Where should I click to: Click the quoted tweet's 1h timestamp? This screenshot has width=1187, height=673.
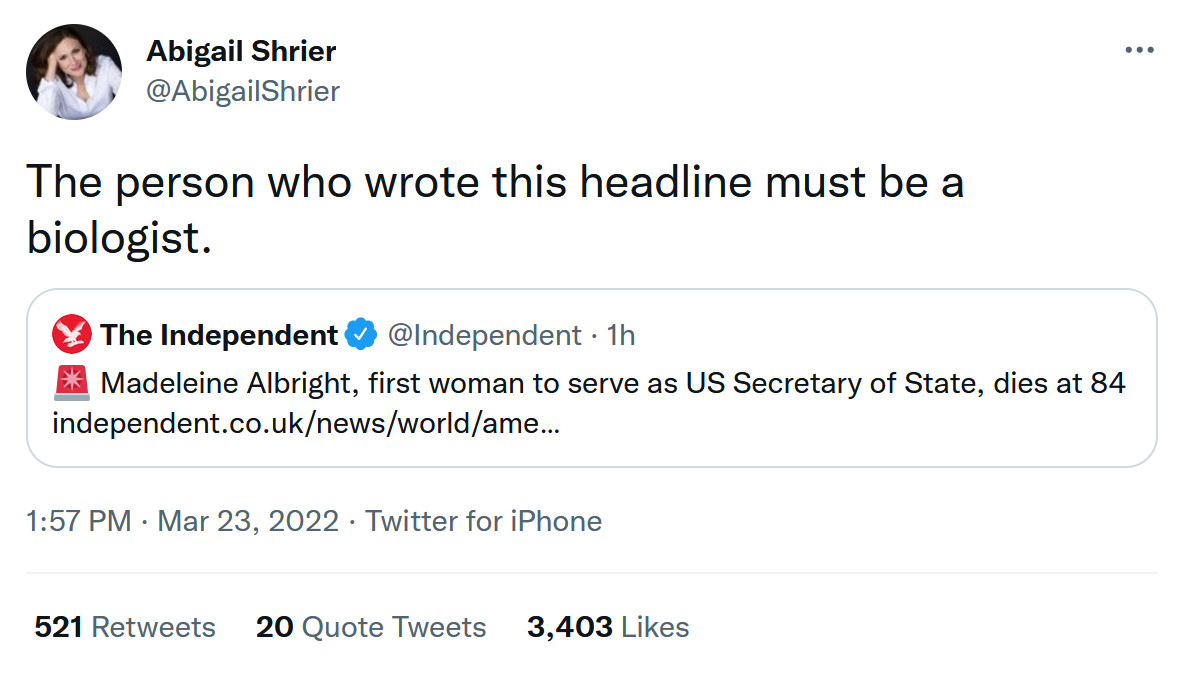[621, 335]
